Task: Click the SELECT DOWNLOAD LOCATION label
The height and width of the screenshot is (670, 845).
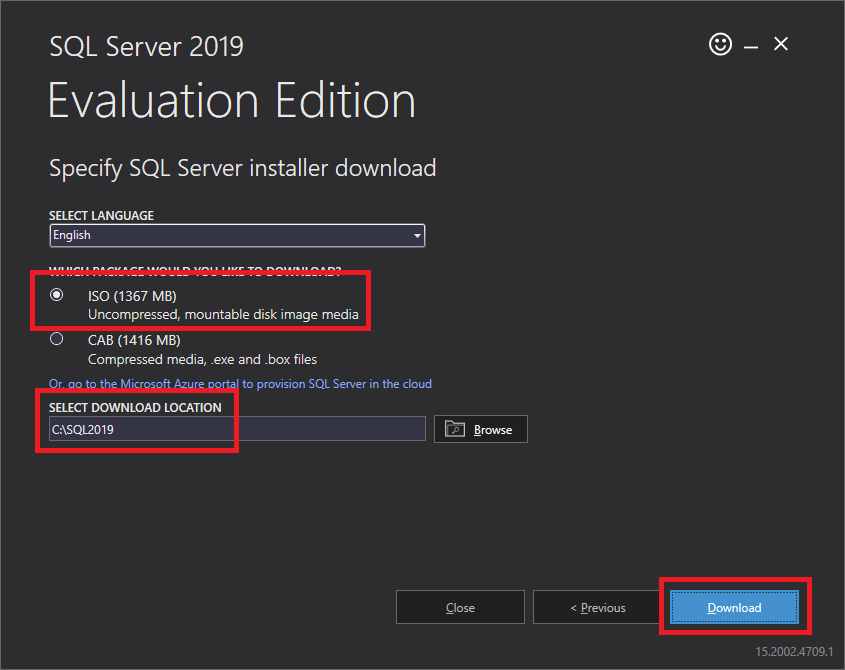Action: (135, 407)
